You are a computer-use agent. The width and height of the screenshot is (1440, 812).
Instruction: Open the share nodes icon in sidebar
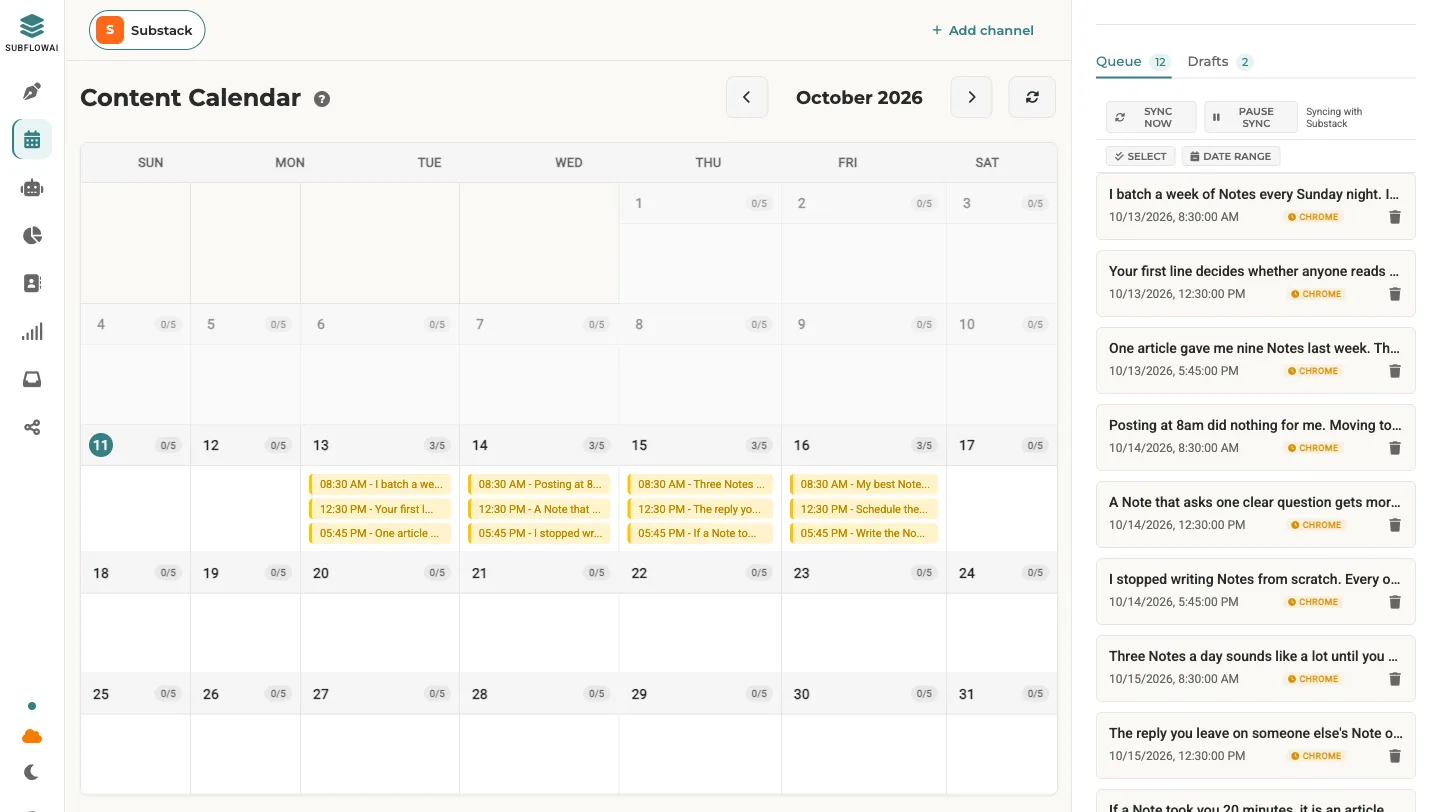click(32, 427)
